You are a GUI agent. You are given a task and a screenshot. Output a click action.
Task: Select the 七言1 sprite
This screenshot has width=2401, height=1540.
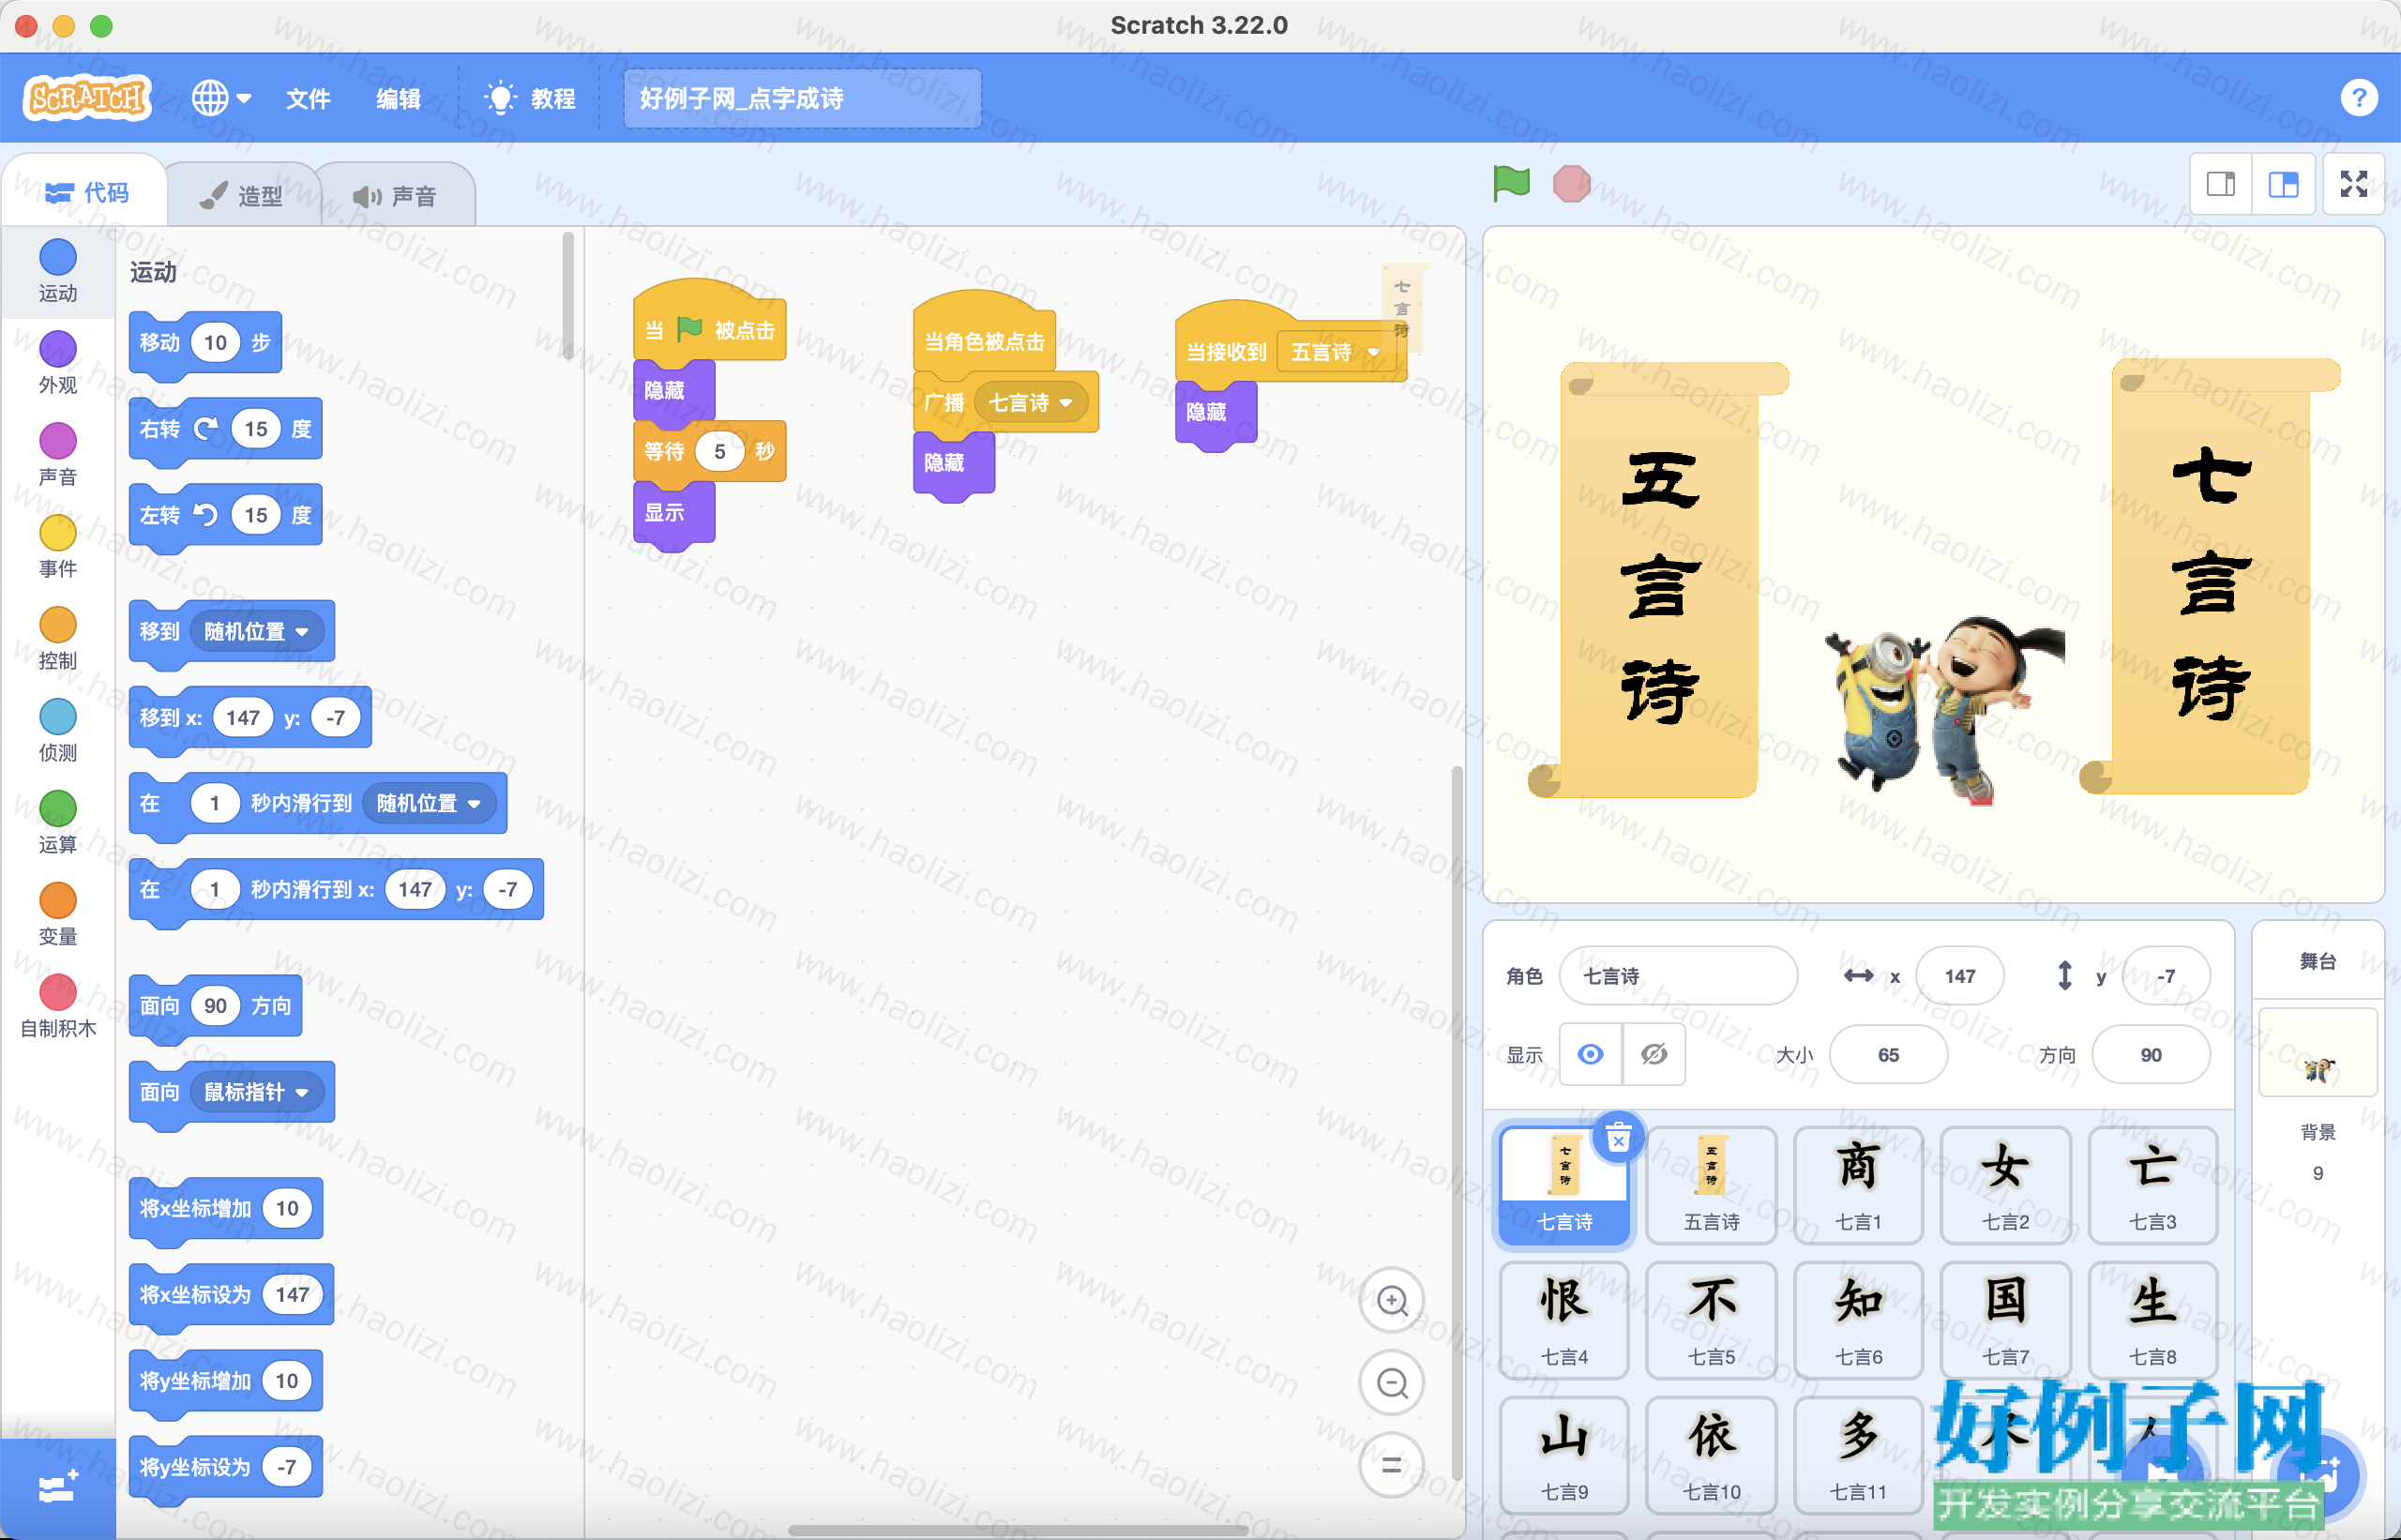[1859, 1185]
